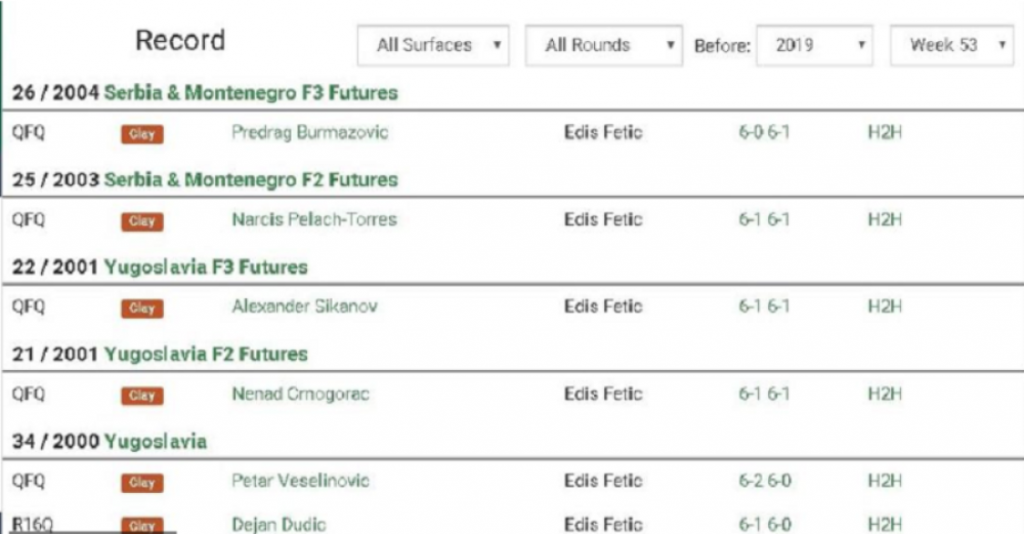The width and height of the screenshot is (1024, 534).
Task: Open Serbia & Montenegro F3 Futures tournament
Action: (250, 93)
